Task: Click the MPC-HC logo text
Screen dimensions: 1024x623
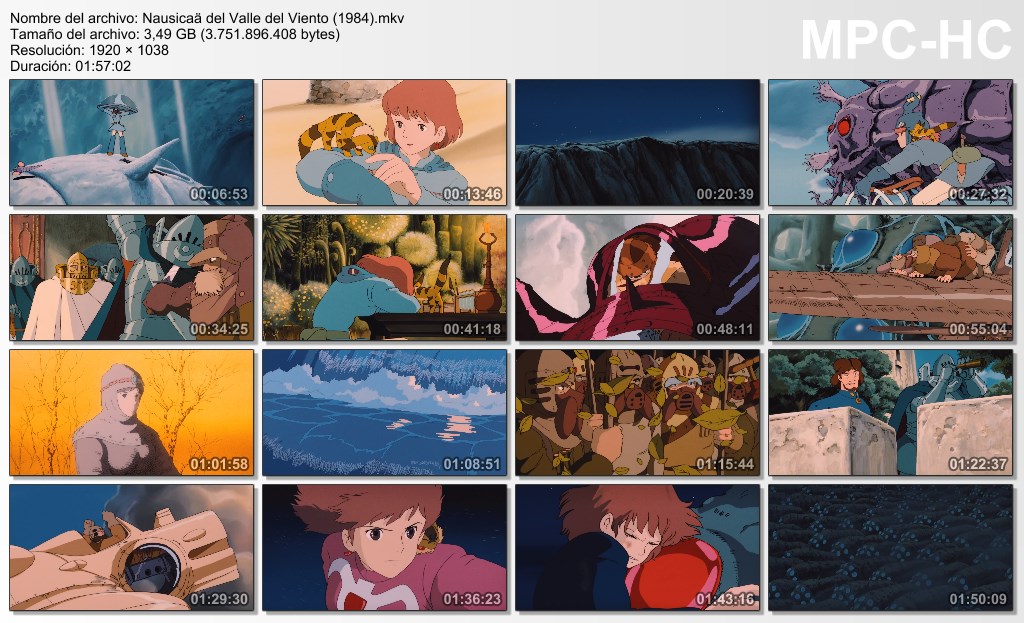Action: pyautogui.click(x=906, y=40)
